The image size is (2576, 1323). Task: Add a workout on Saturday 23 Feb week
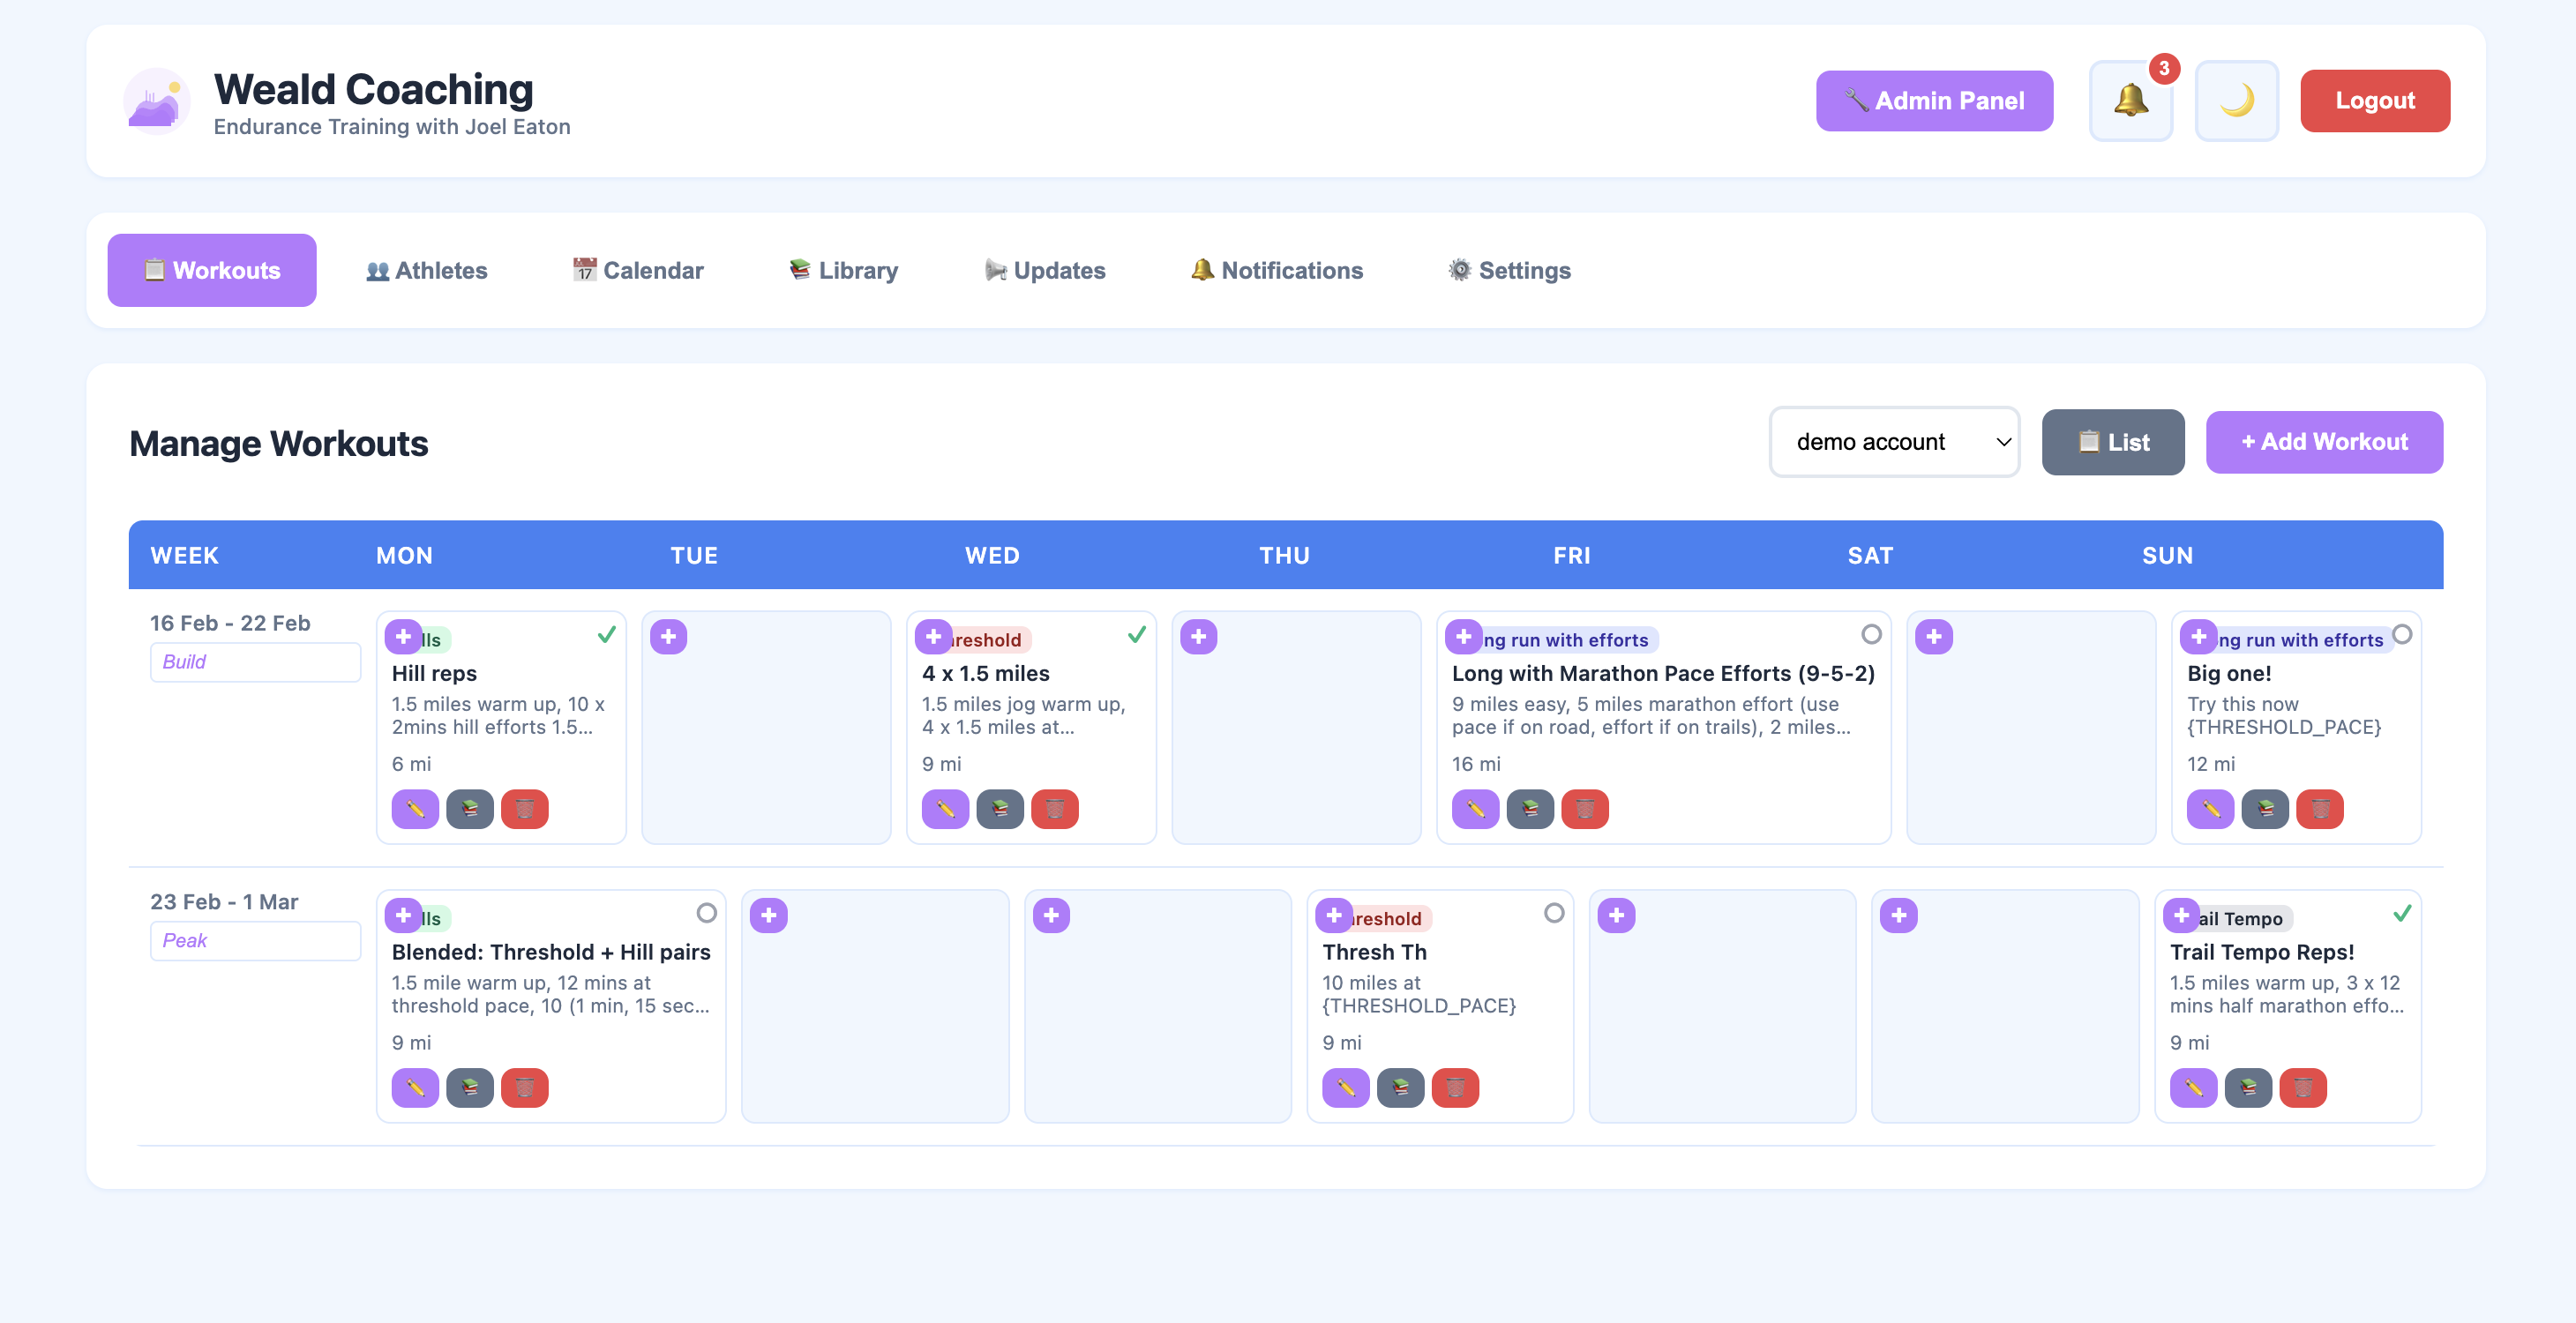coord(1900,914)
